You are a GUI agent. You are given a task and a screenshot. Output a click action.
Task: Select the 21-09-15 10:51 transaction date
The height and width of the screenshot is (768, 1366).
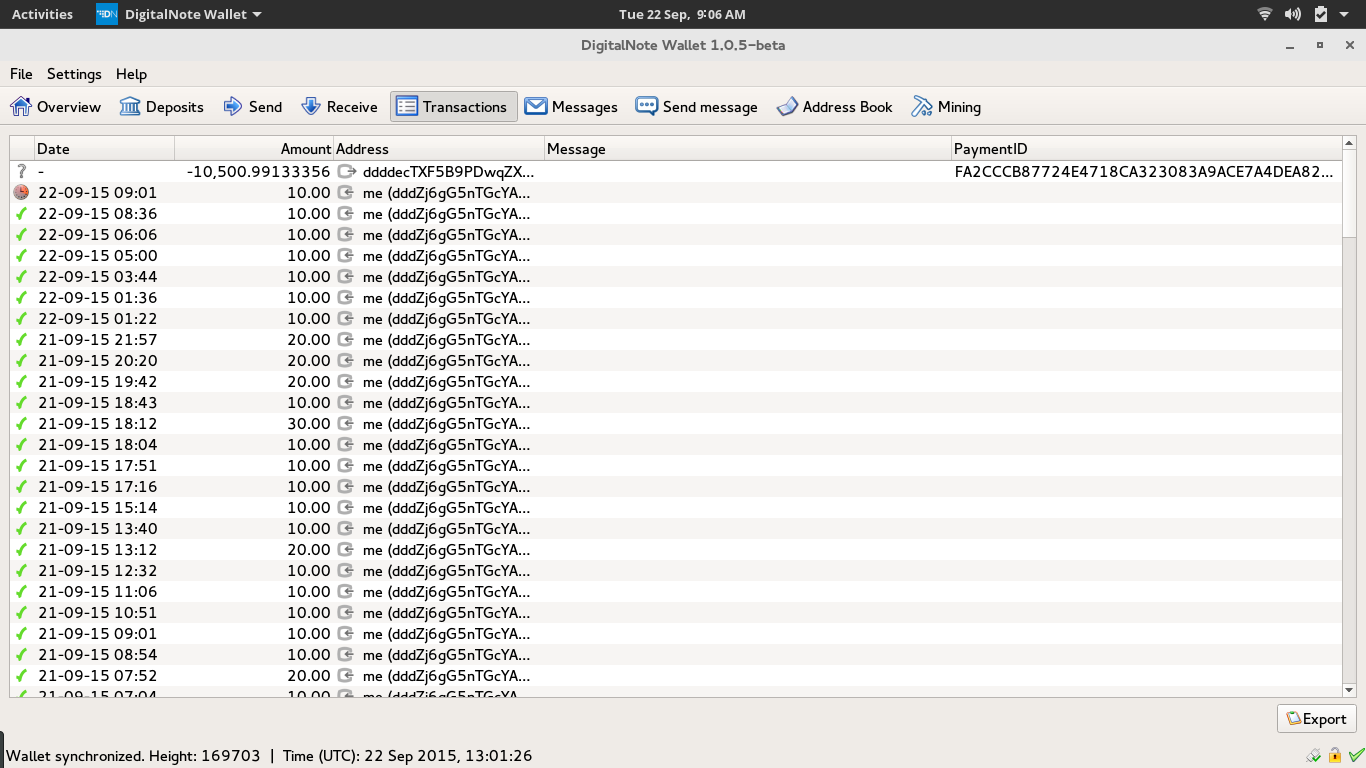pos(97,613)
